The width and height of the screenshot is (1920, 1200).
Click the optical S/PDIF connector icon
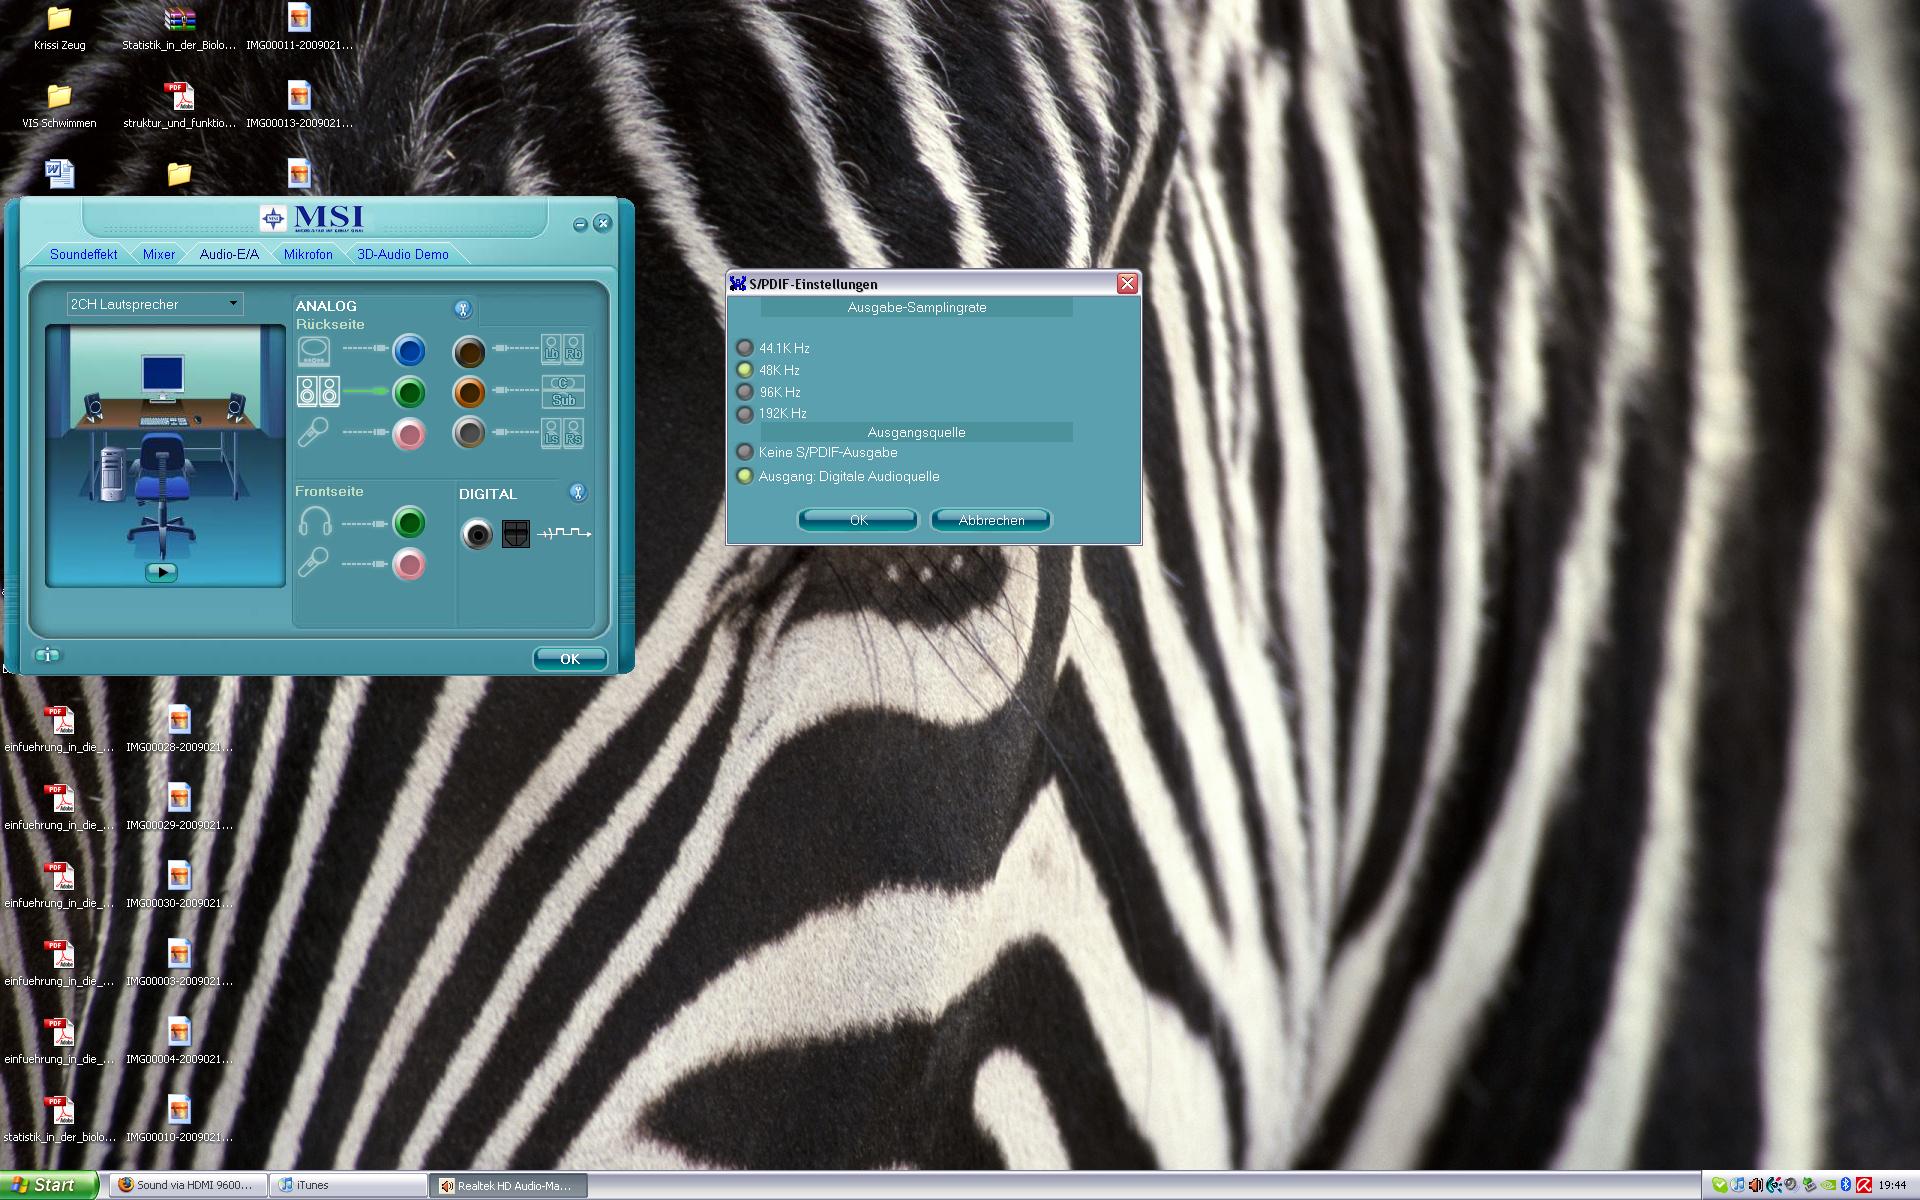515,534
